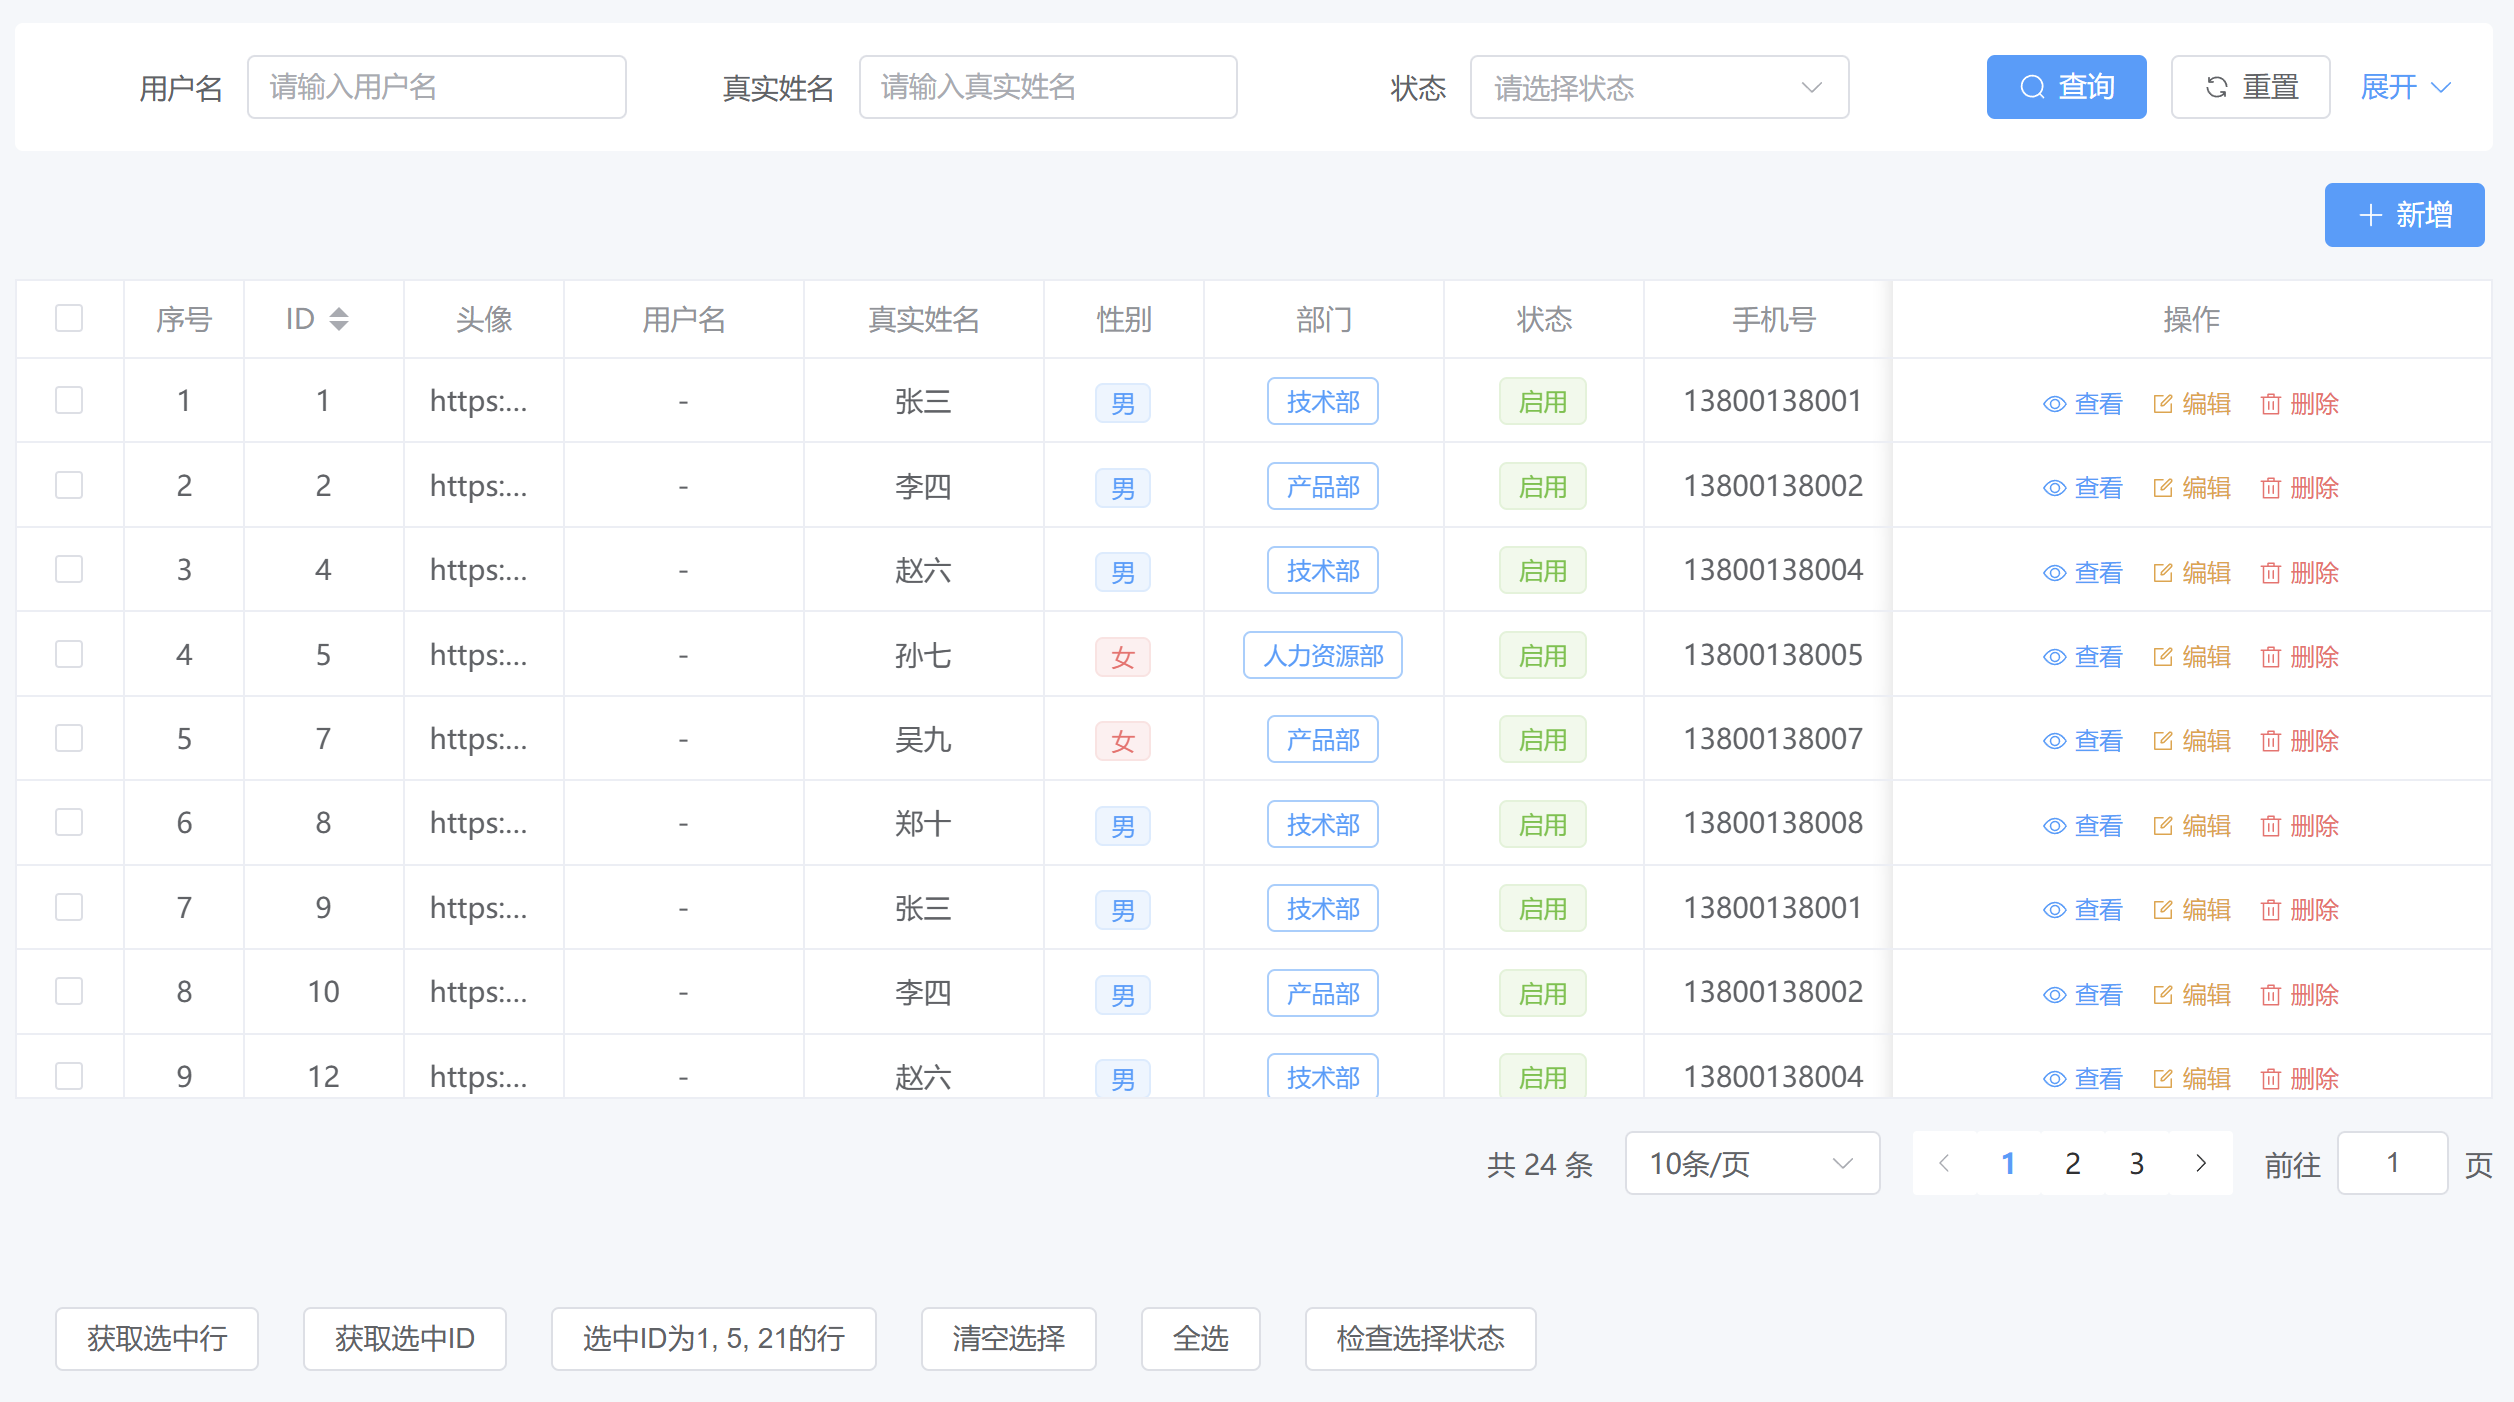This screenshot has height=1402, width=2514.
Task: Click edit pencil icon for 李四 ID 2
Action: (2162, 488)
